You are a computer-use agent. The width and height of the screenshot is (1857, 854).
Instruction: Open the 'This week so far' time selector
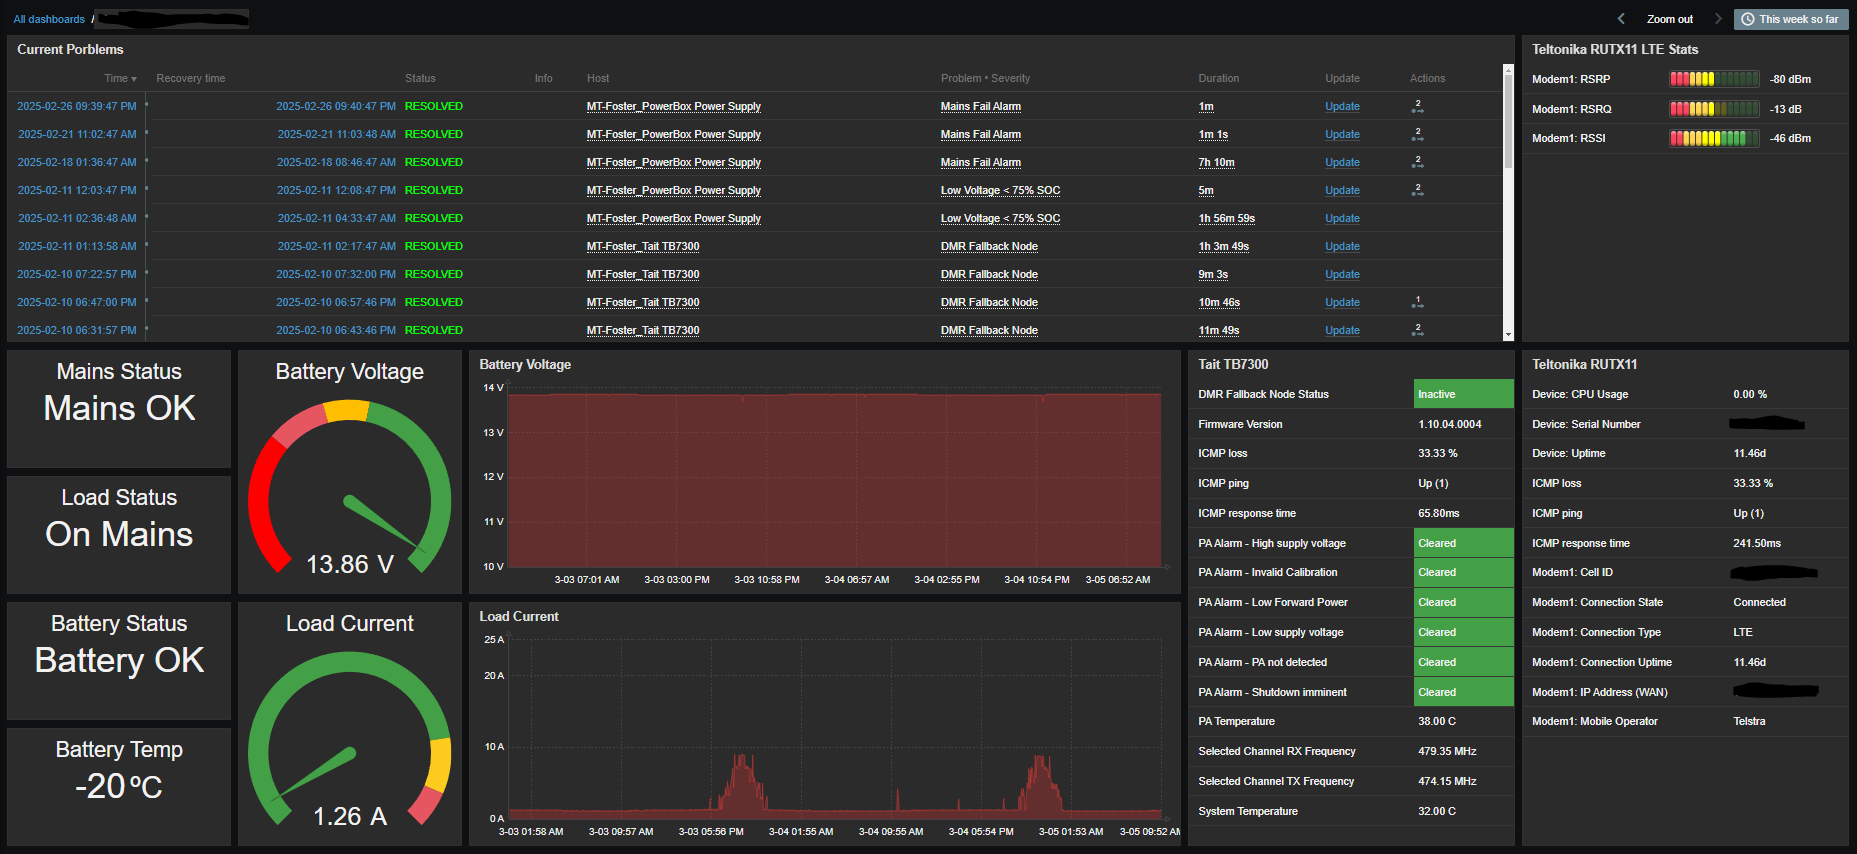(x=1790, y=19)
